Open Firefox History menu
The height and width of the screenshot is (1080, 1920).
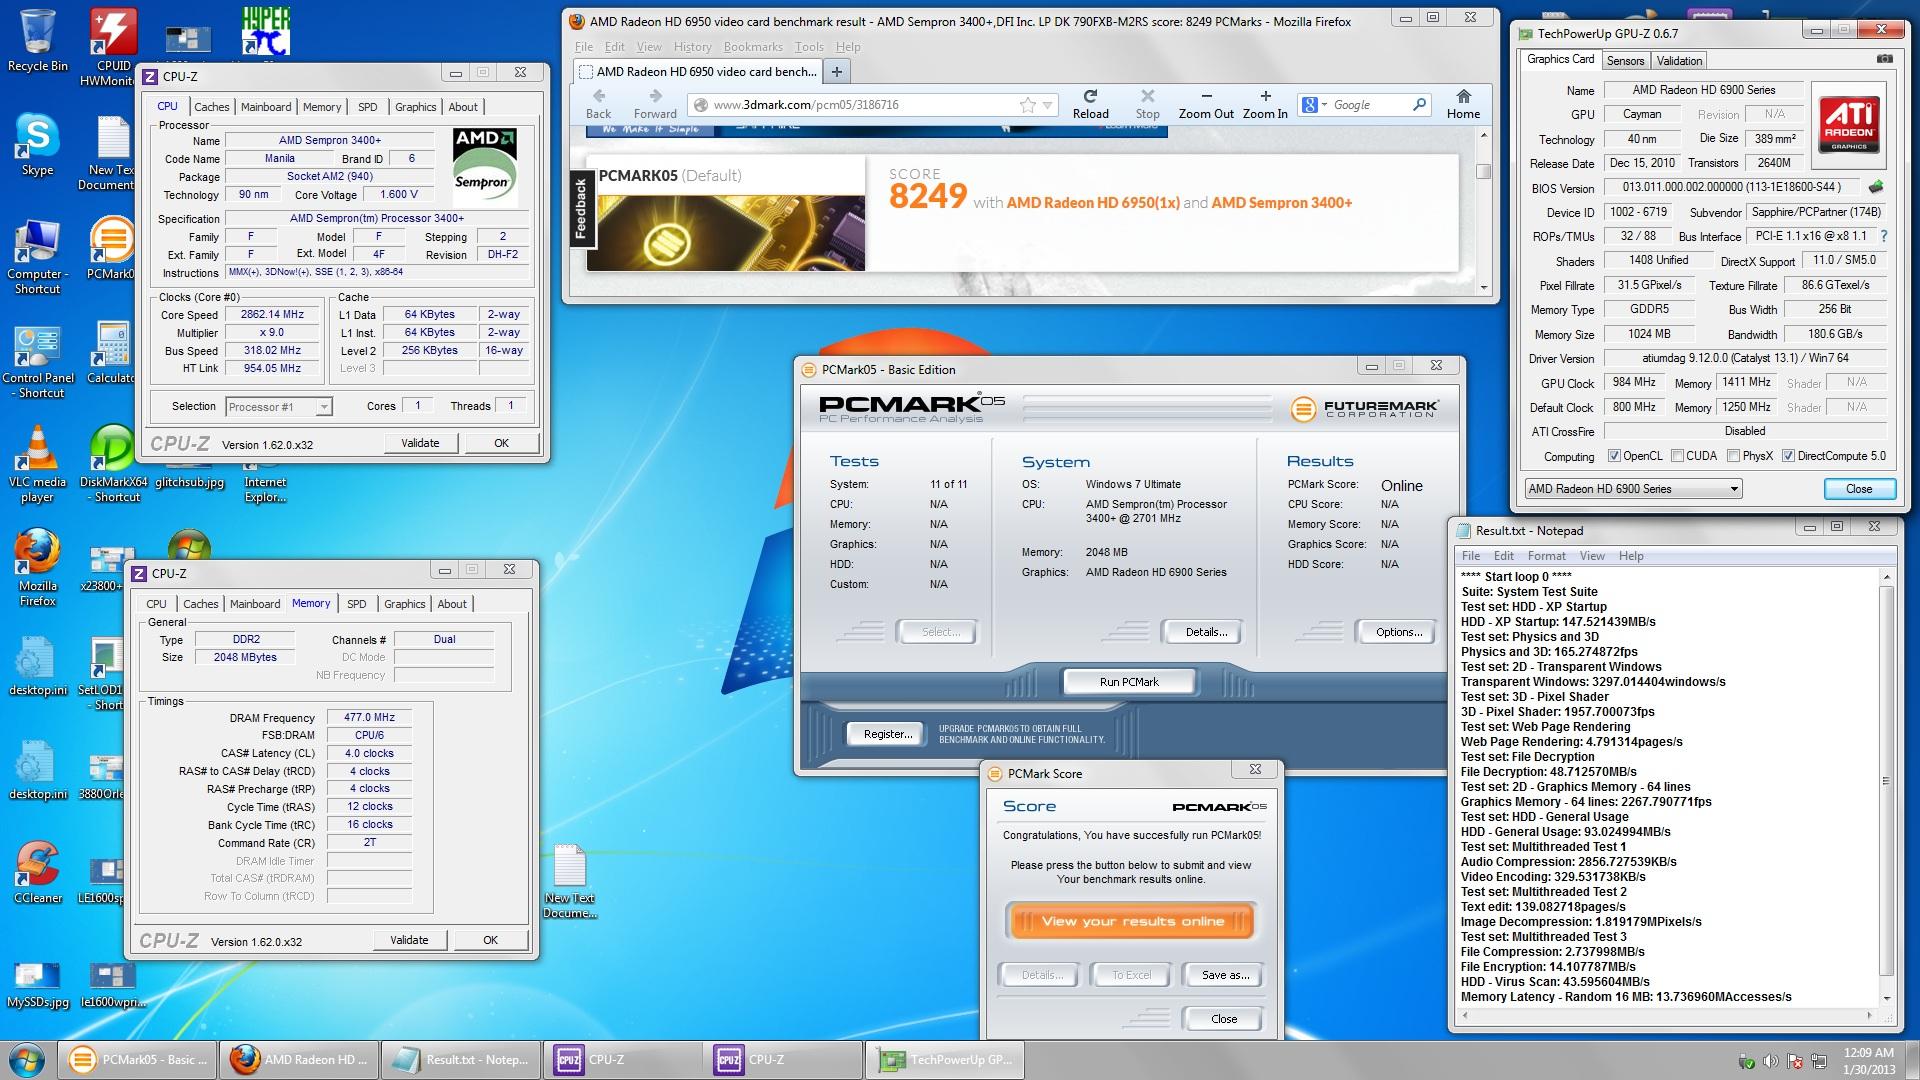pos(692,47)
